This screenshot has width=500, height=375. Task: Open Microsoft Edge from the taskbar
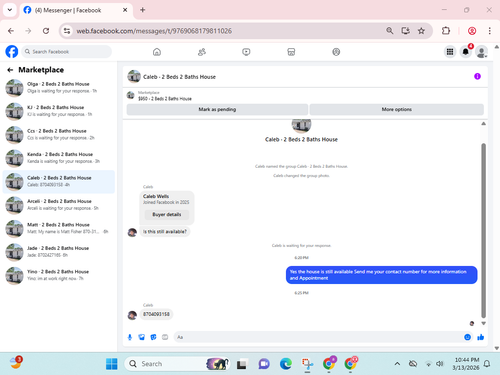click(x=286, y=364)
